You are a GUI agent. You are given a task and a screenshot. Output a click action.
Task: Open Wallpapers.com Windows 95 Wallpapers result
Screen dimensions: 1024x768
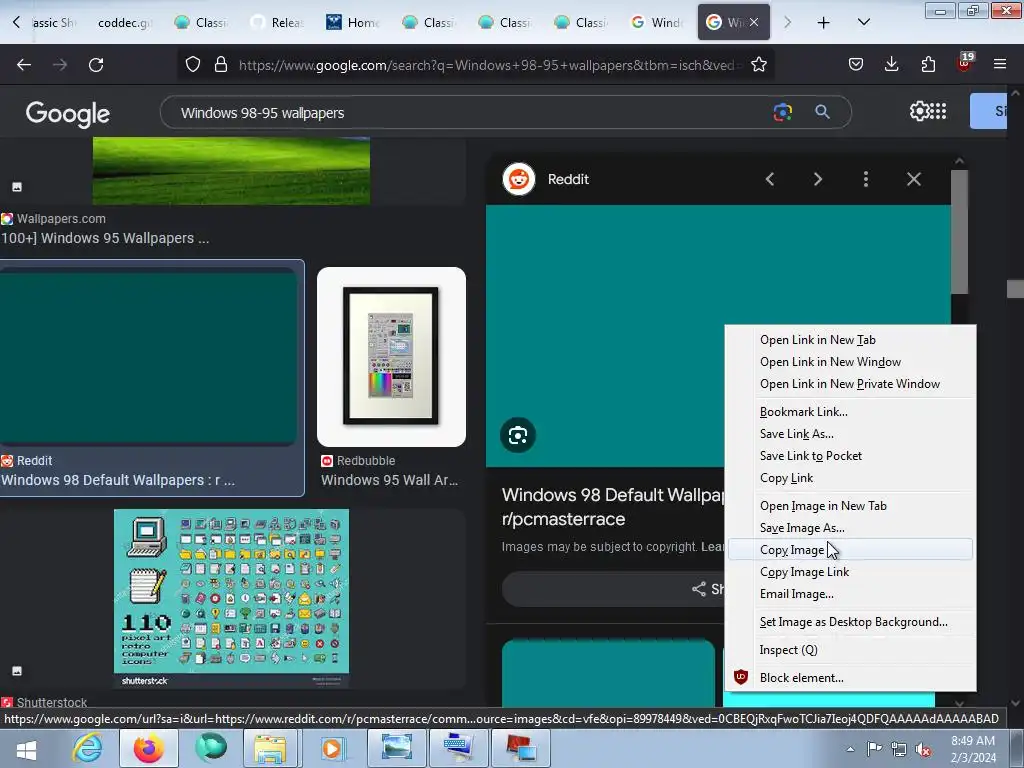click(104, 238)
